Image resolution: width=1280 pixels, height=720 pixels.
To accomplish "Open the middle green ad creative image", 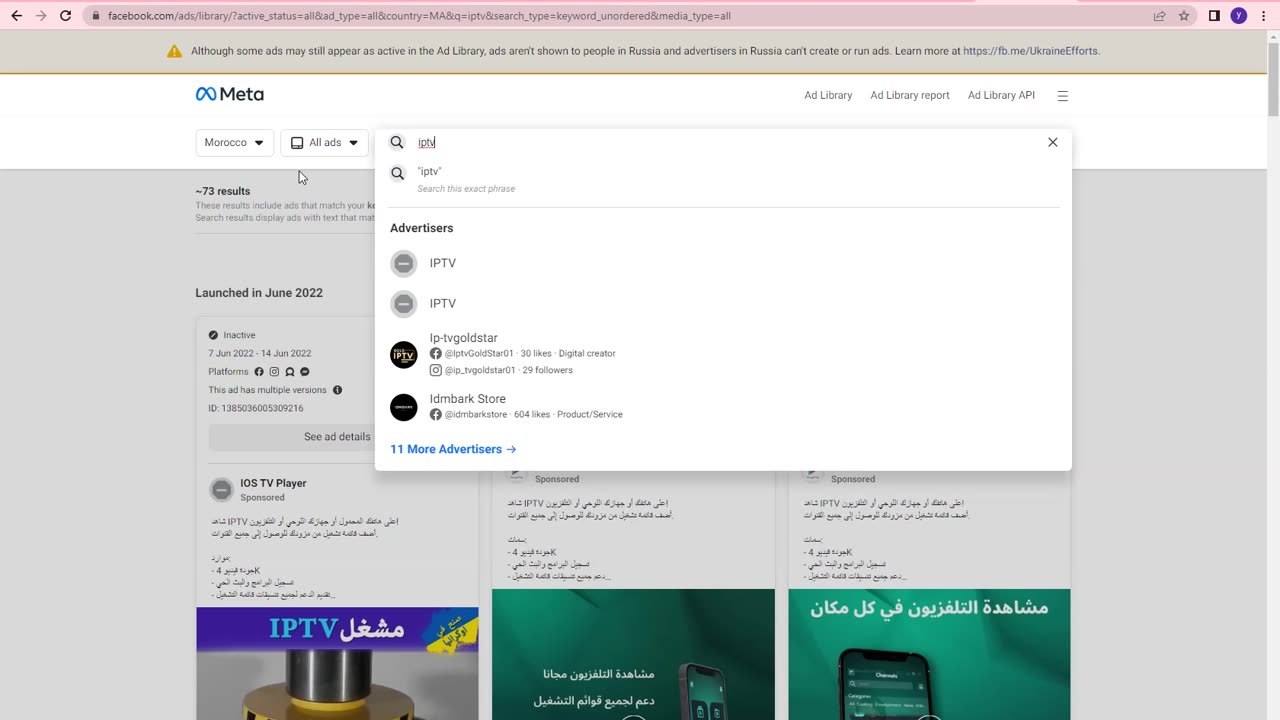I will coord(633,654).
